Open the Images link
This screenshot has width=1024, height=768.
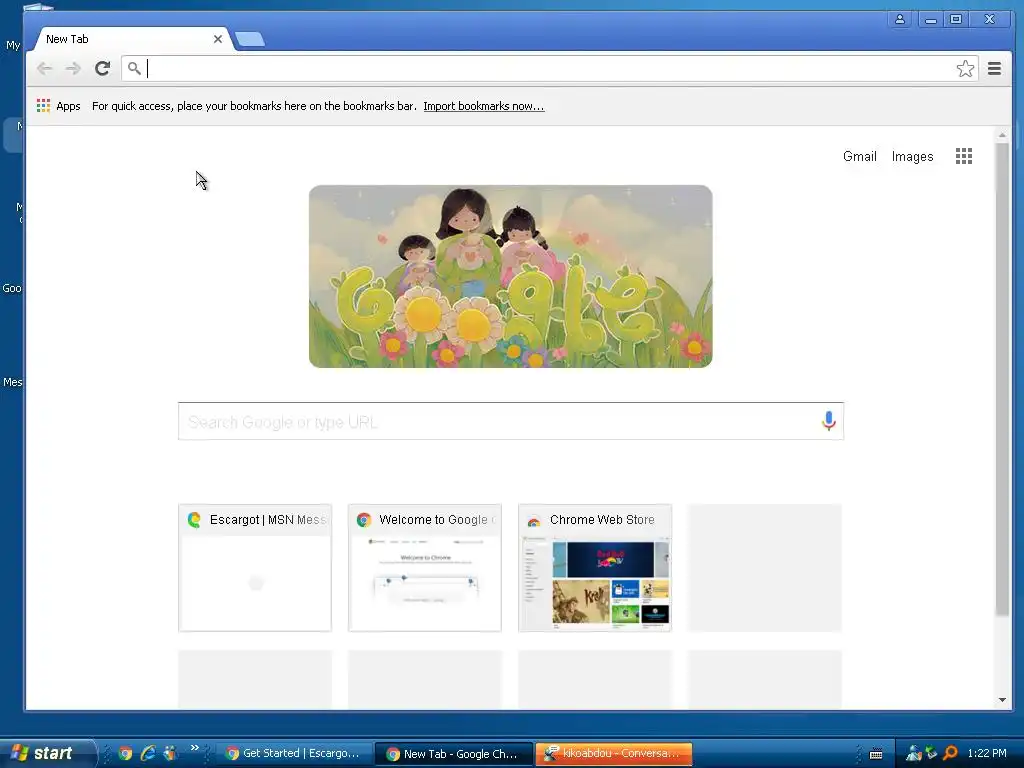click(912, 157)
